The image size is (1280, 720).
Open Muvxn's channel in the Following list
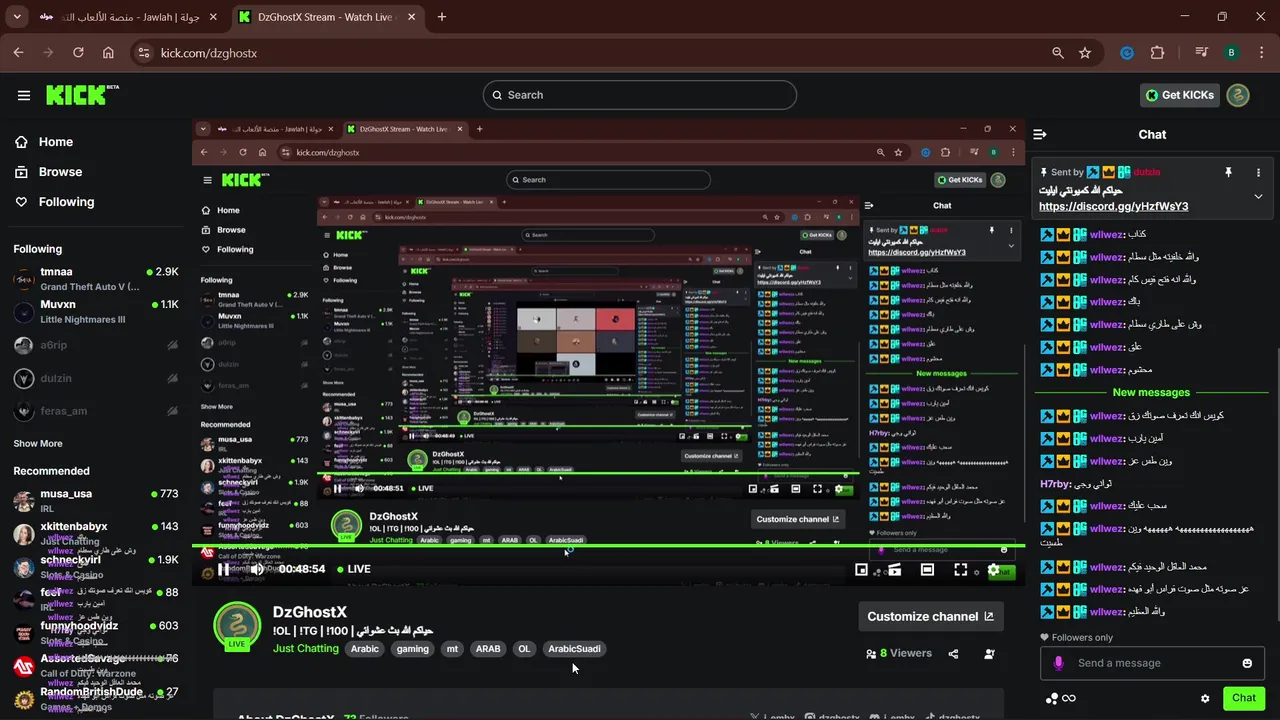(x=95, y=312)
